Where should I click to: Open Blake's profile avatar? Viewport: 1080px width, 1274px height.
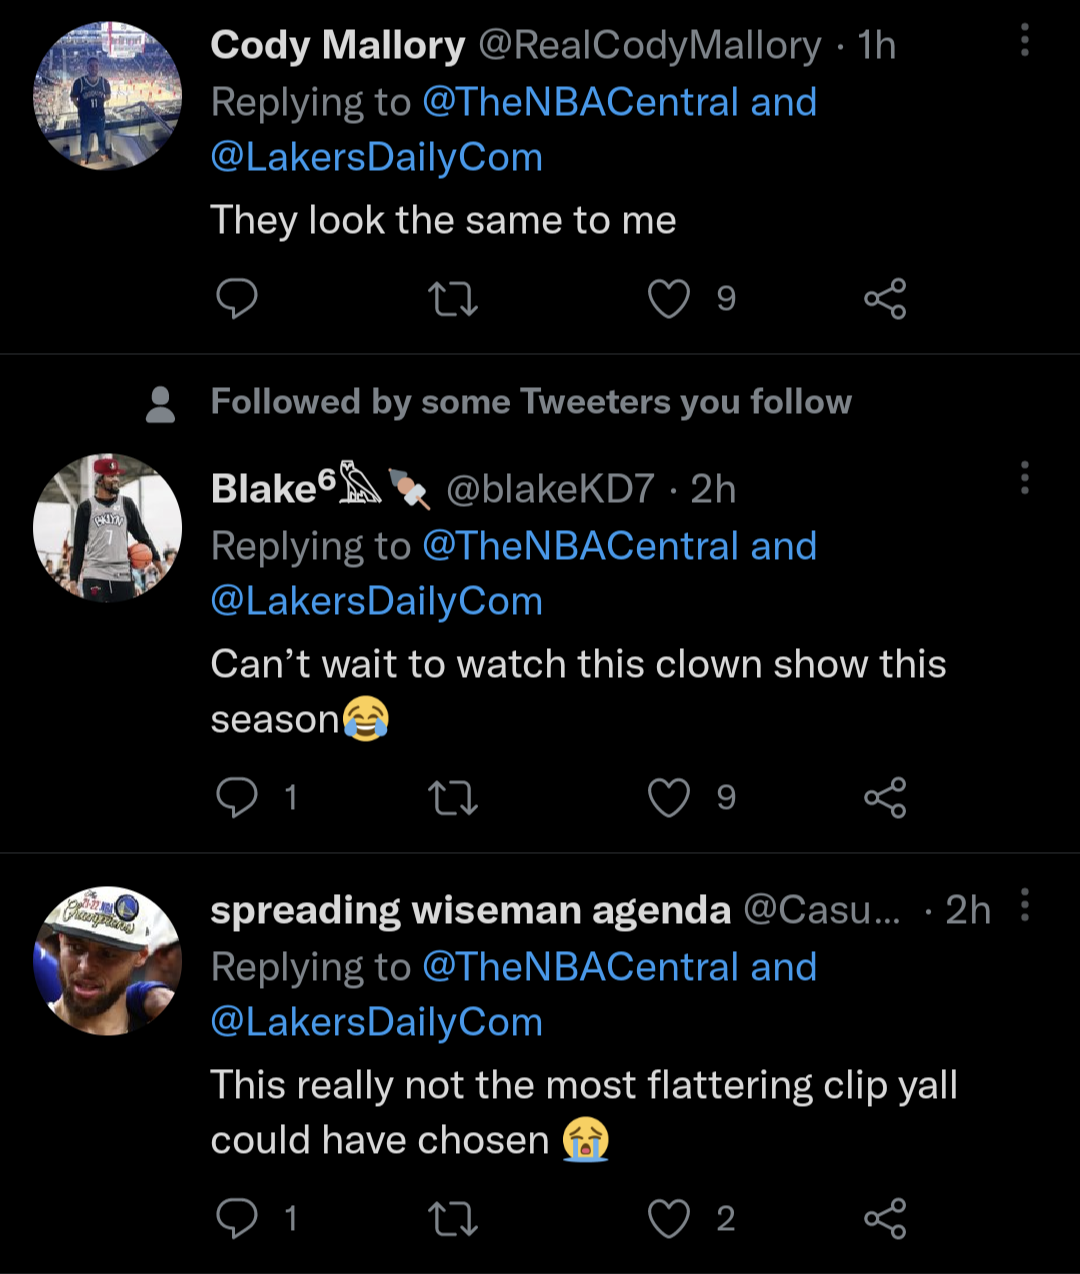coord(108,528)
